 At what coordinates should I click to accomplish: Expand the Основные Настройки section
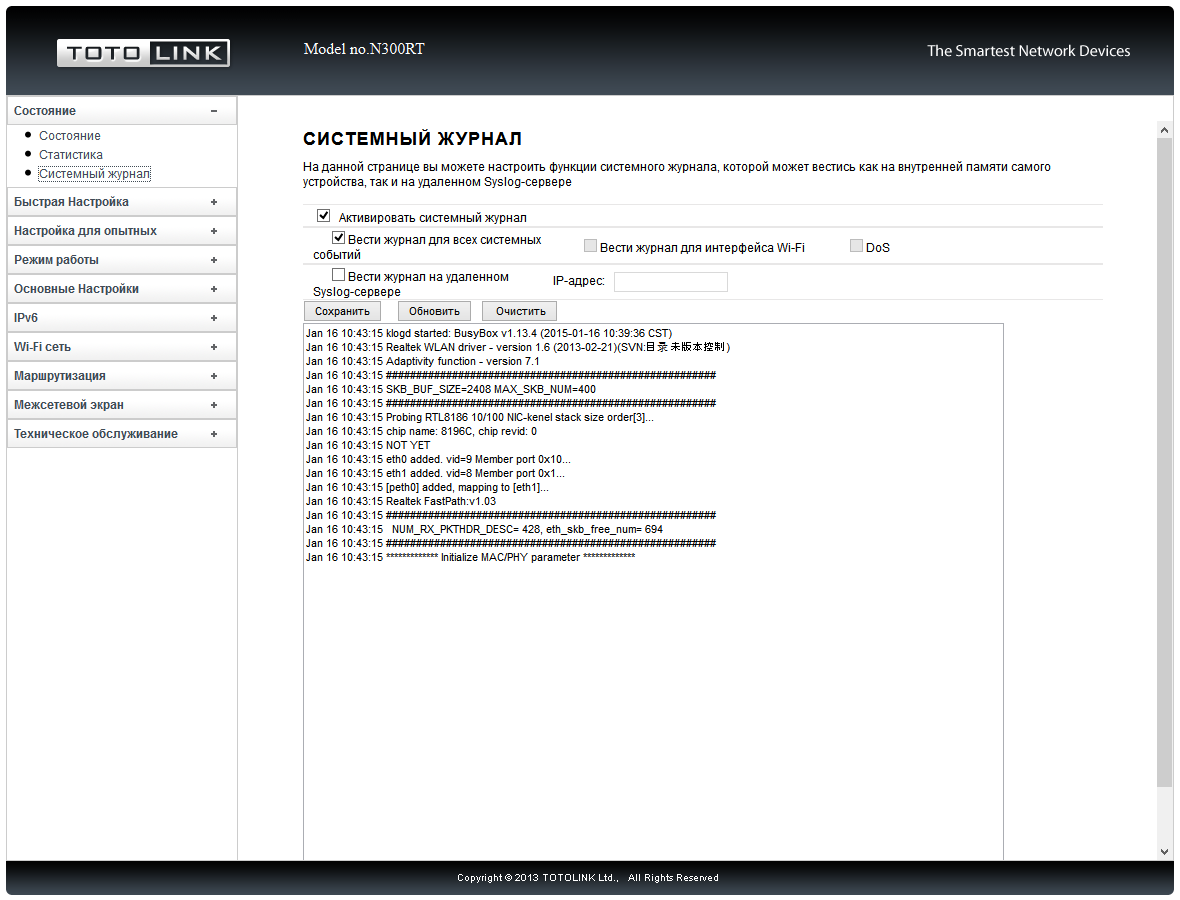click(122, 289)
